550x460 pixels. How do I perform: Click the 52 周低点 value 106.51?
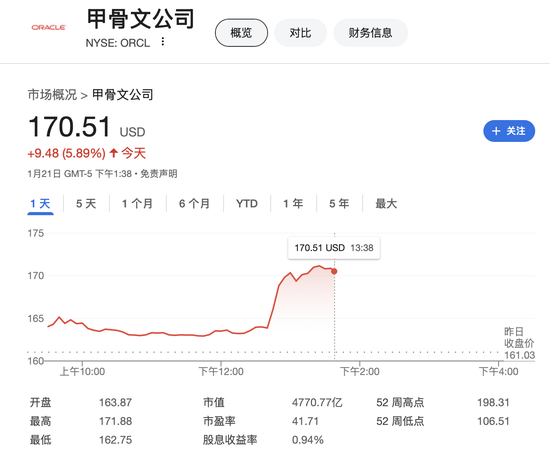click(493, 421)
